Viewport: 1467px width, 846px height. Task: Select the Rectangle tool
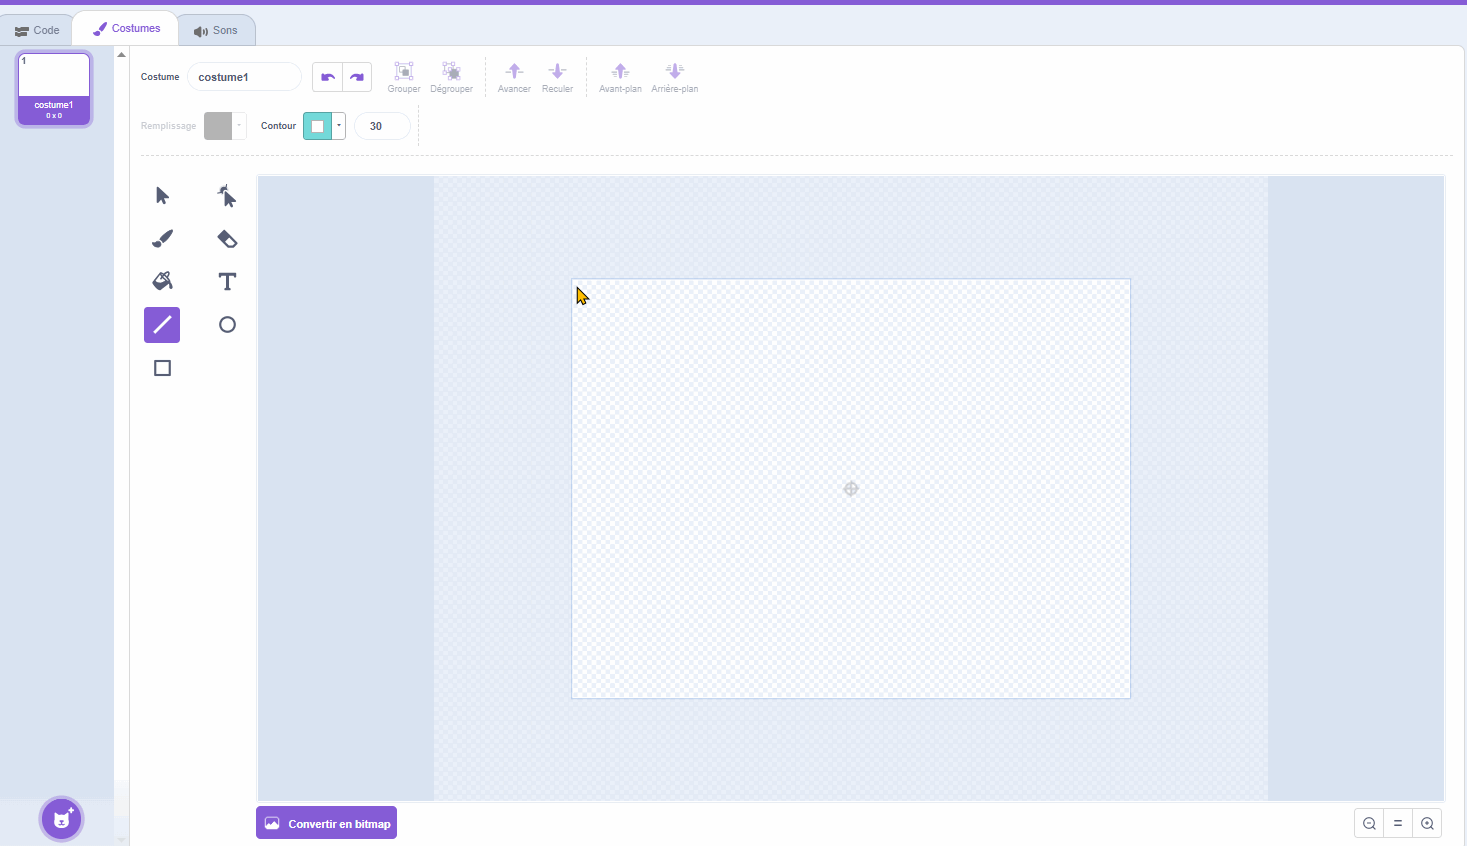[x=162, y=368]
